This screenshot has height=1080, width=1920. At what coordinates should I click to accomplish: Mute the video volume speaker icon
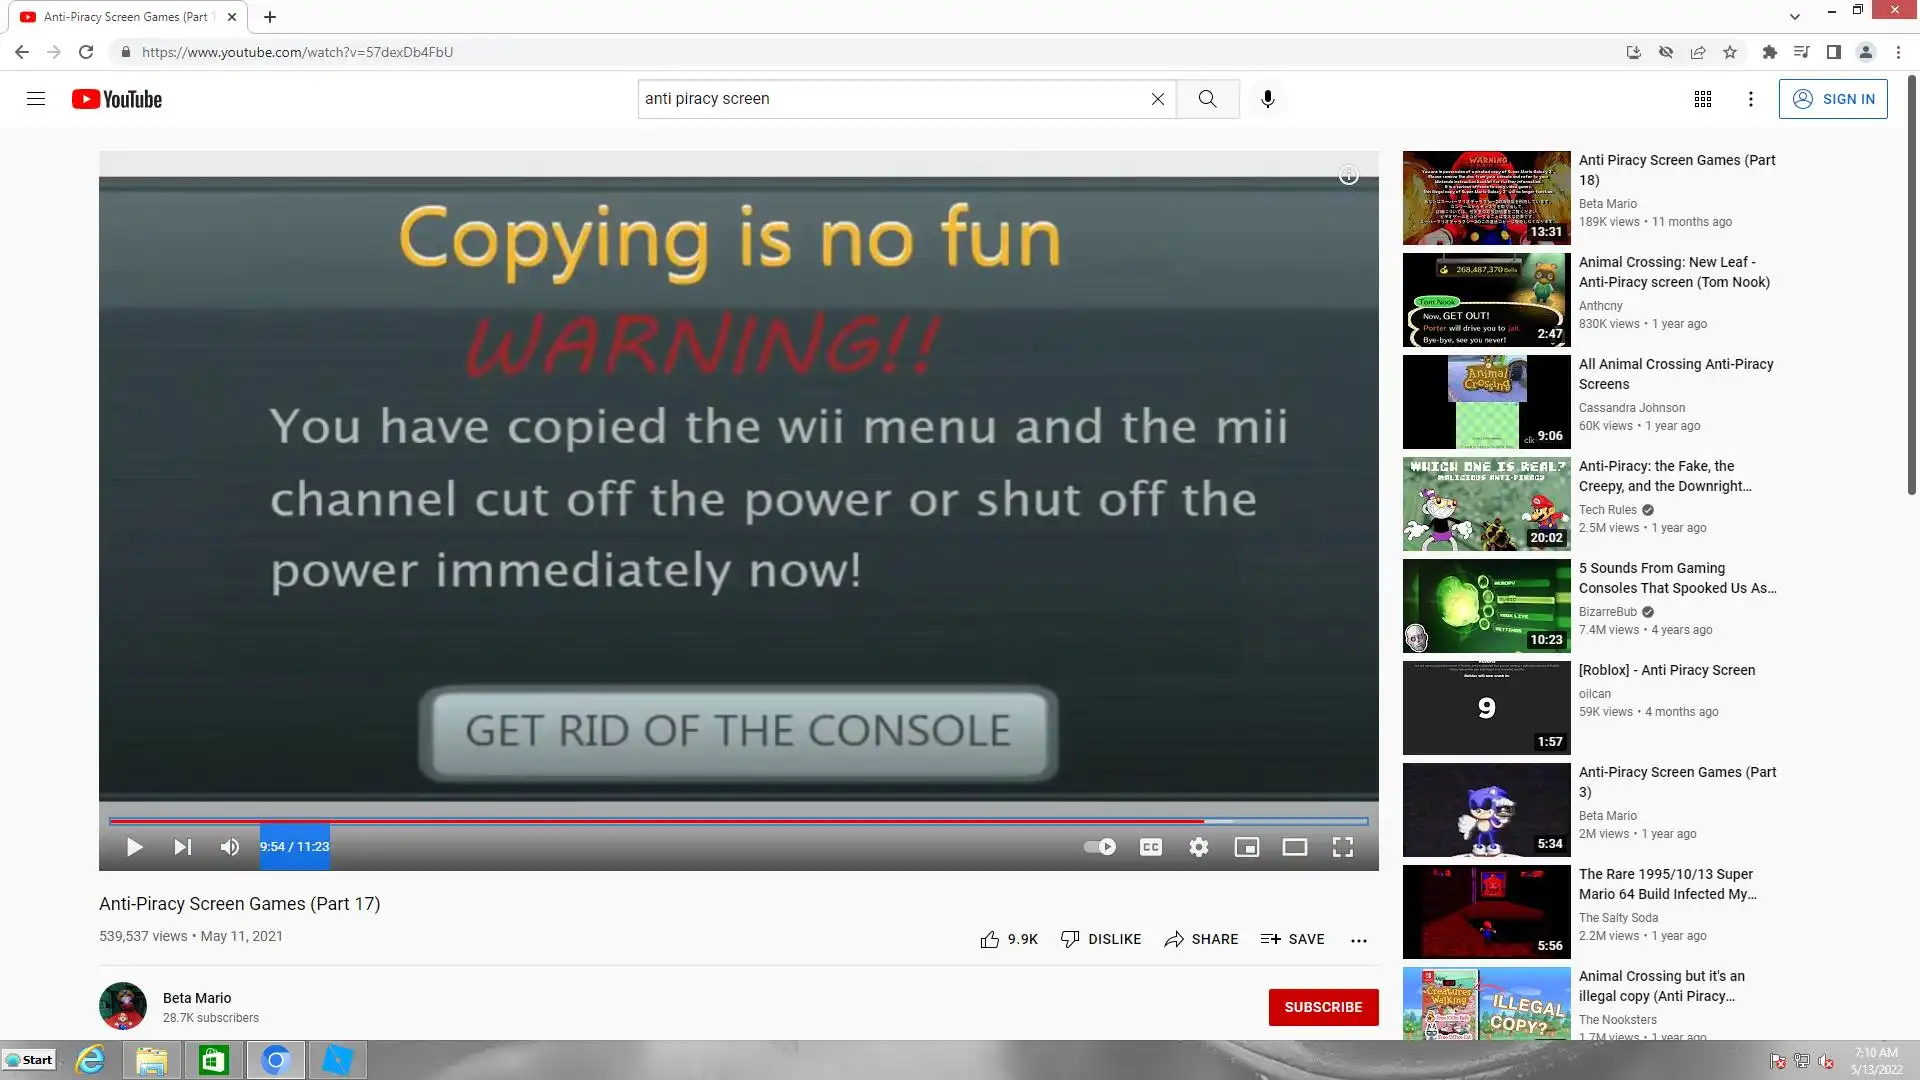pos(230,847)
